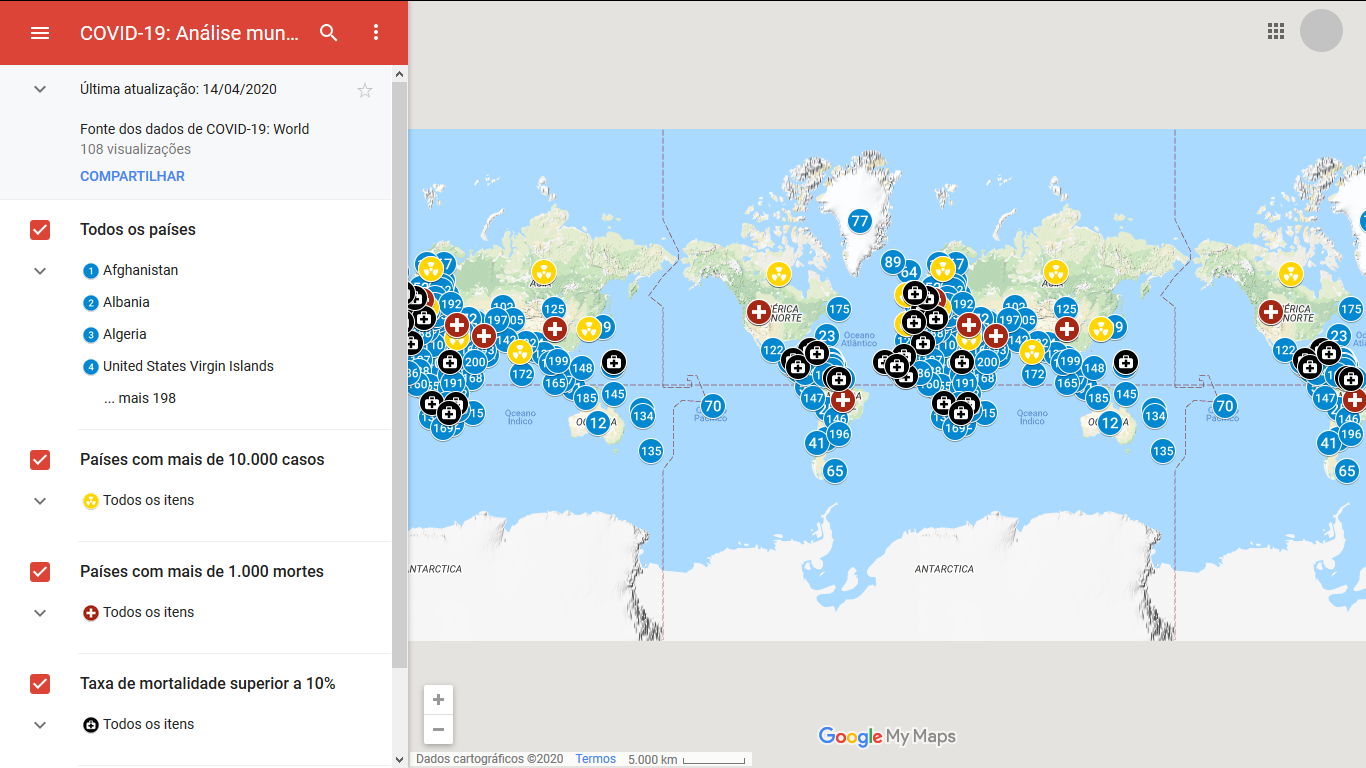
Task: Star this map as favorite
Action: coord(365,91)
